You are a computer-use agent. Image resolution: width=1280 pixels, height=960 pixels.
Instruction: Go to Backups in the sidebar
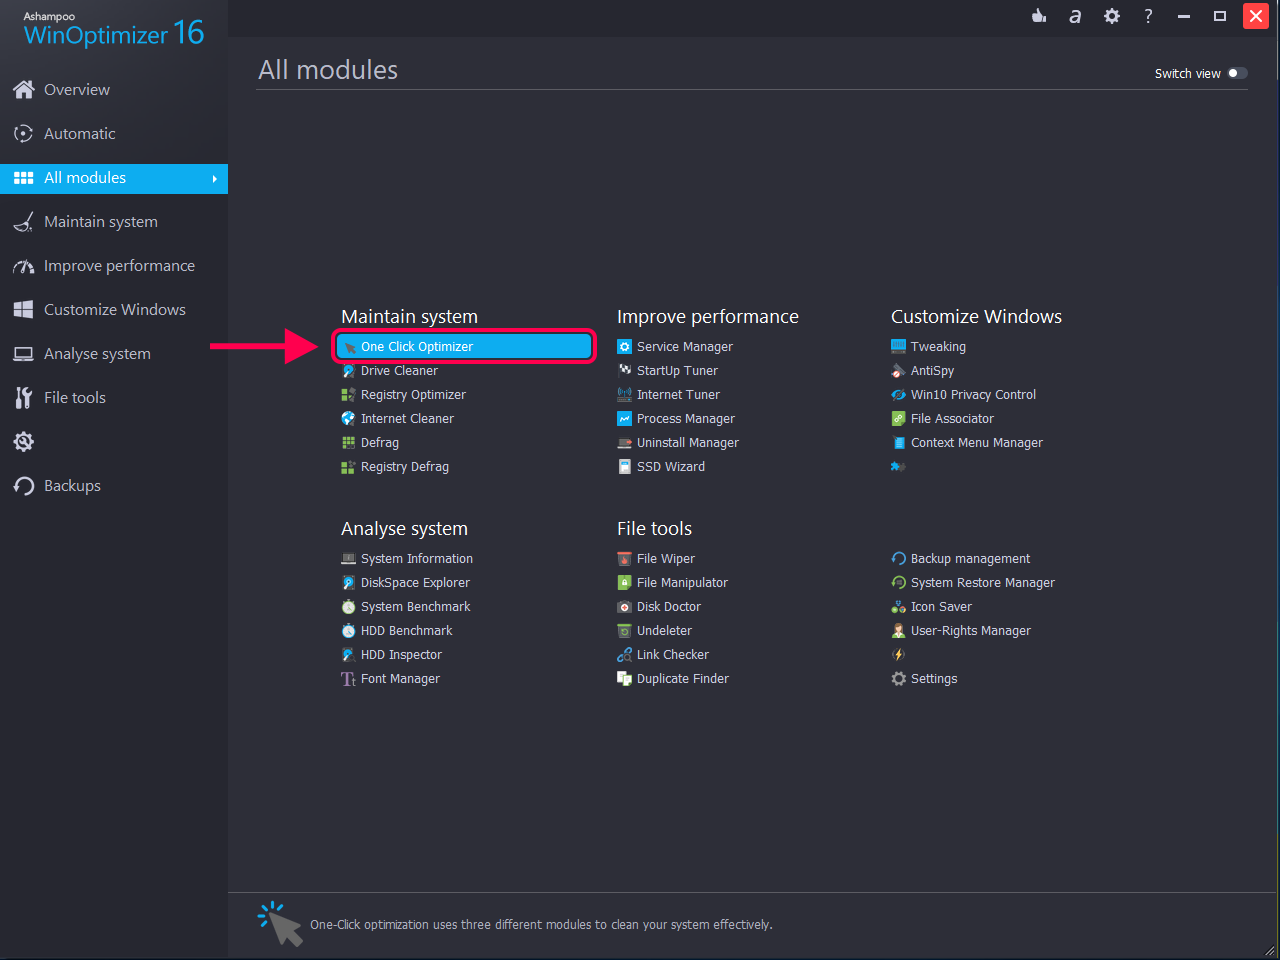[72, 486]
